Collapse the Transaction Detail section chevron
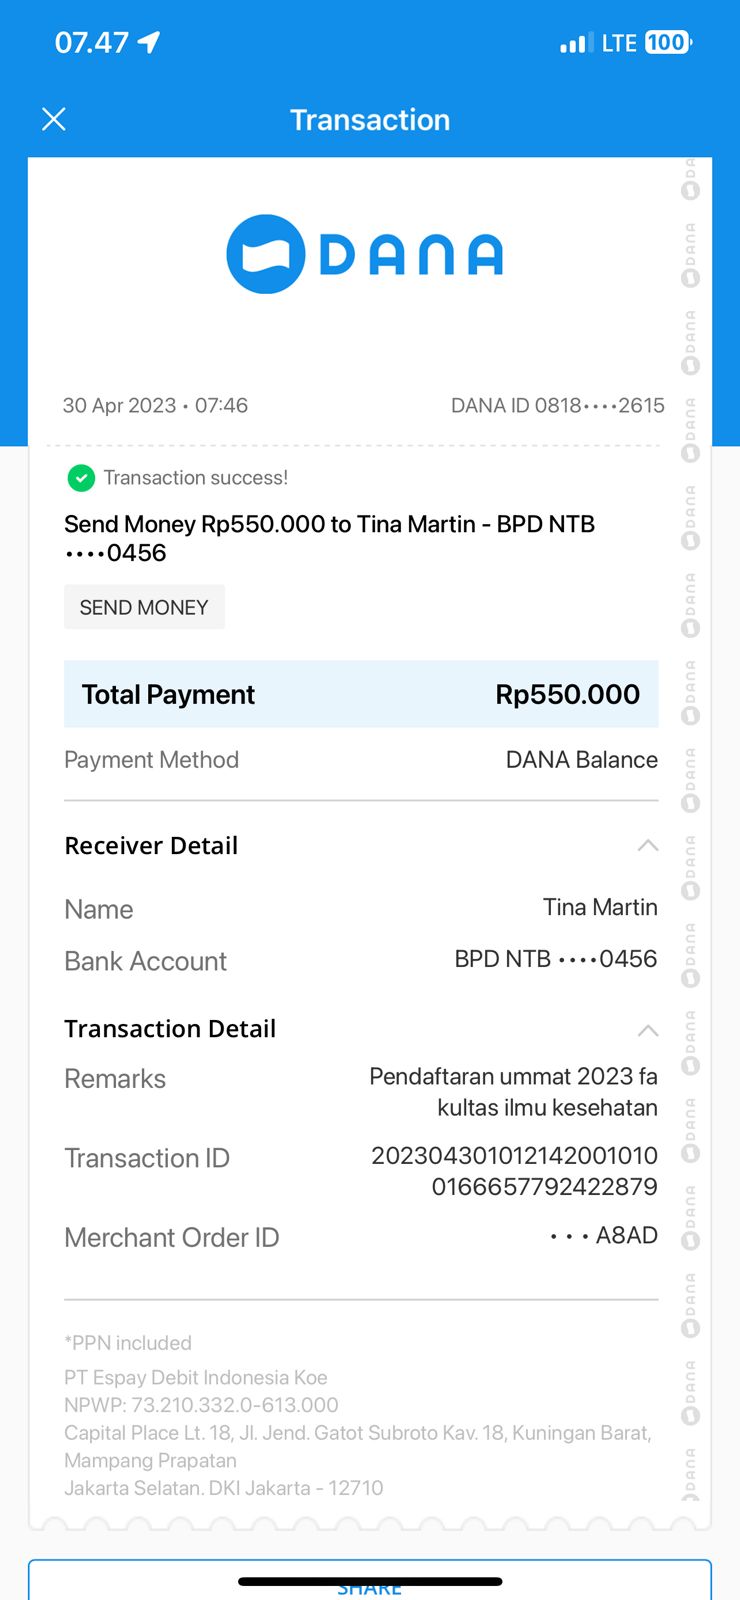Image resolution: width=740 pixels, height=1600 pixels. click(x=647, y=1030)
